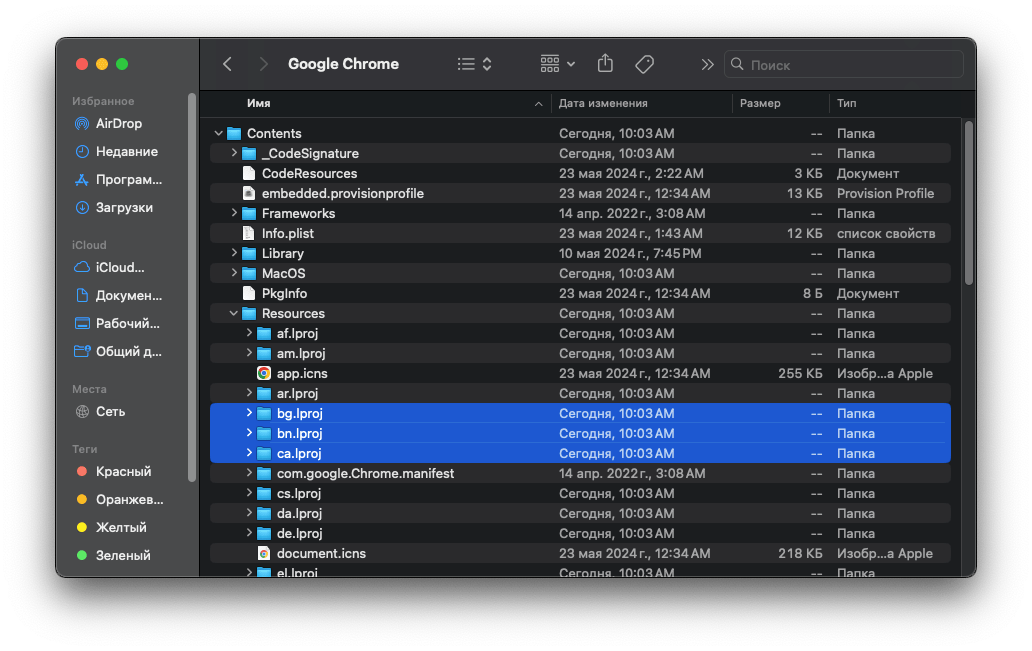Open AirDrop in the sidebar
Screen dimensions: 1032x651
118,123
